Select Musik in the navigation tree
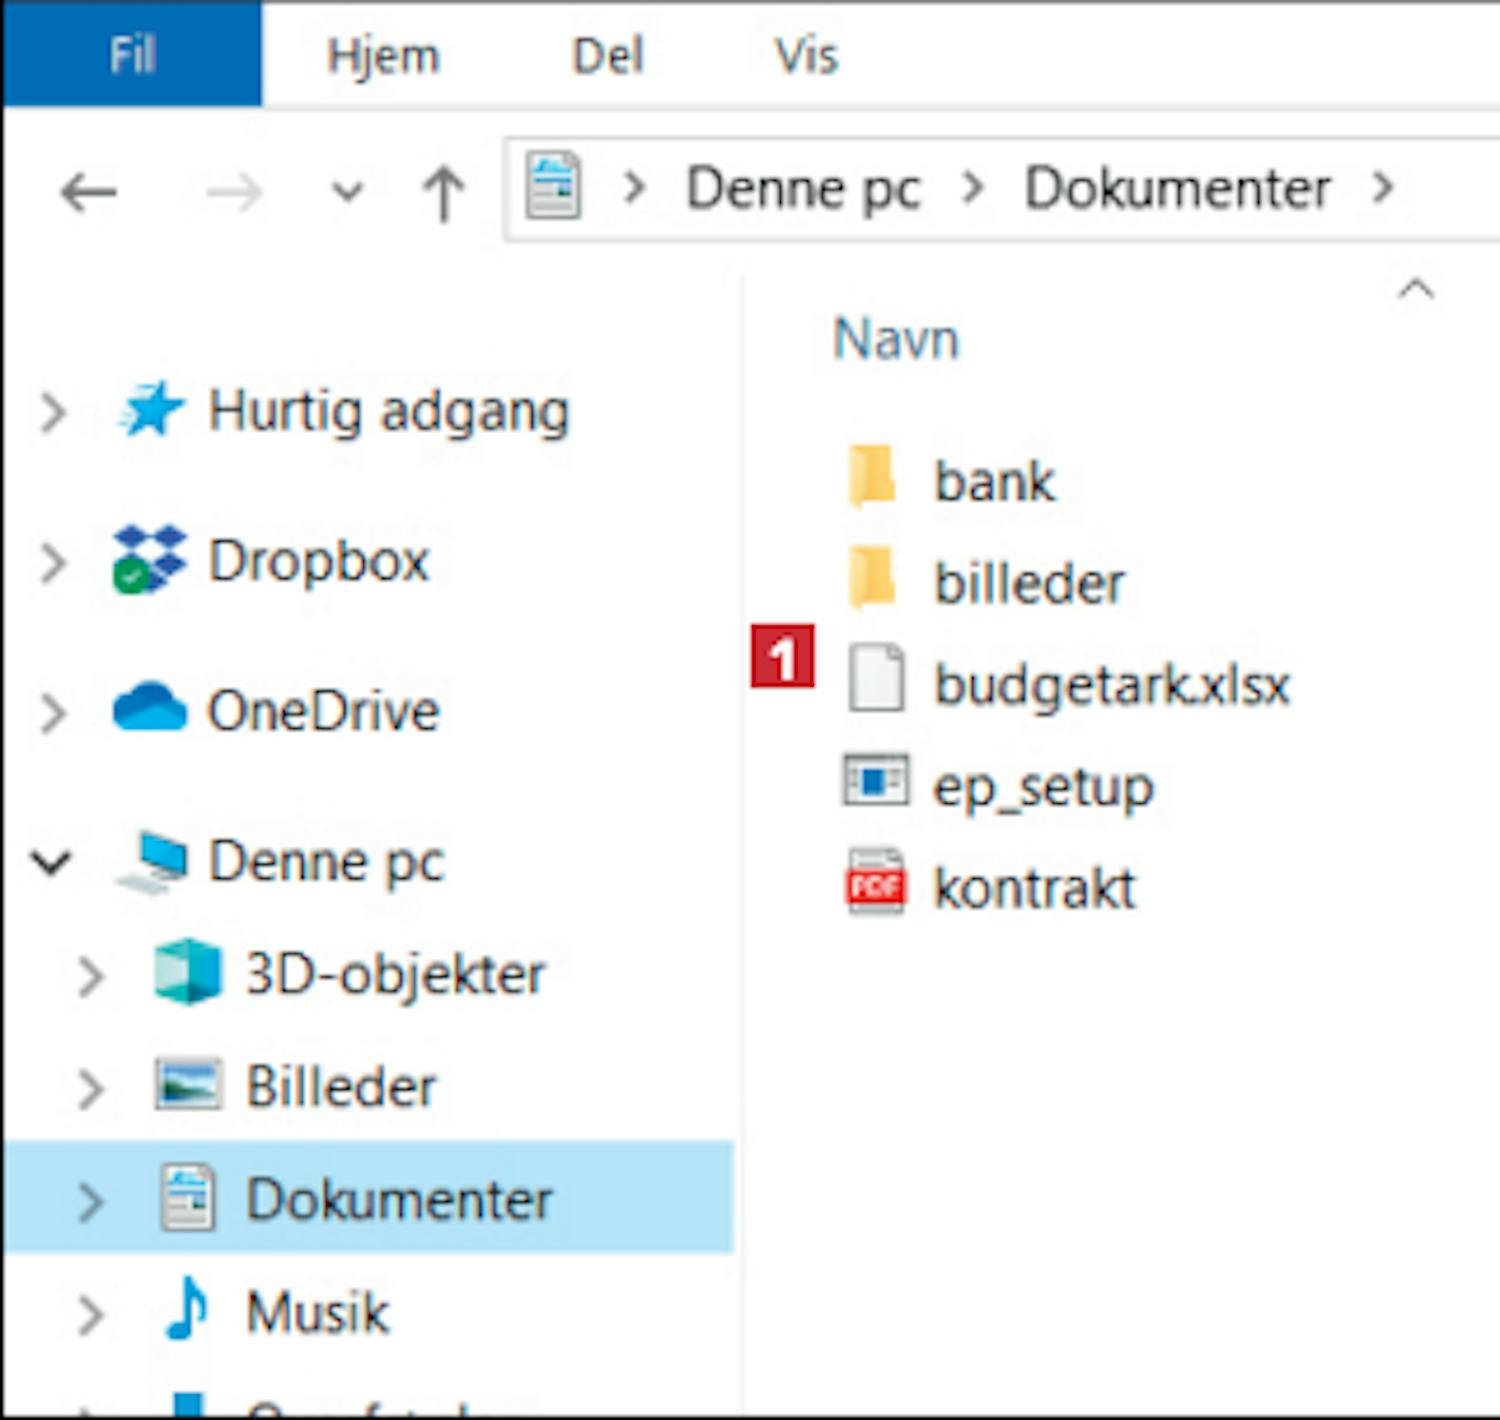 [x=317, y=1312]
